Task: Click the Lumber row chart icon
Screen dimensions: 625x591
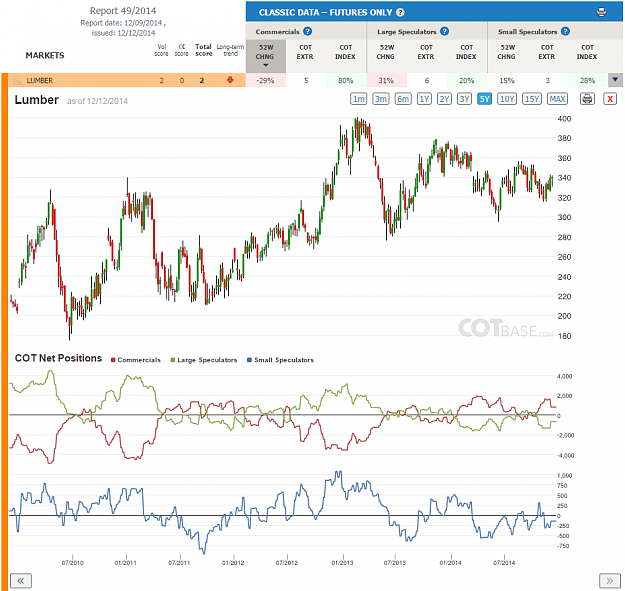Action: tap(18, 81)
